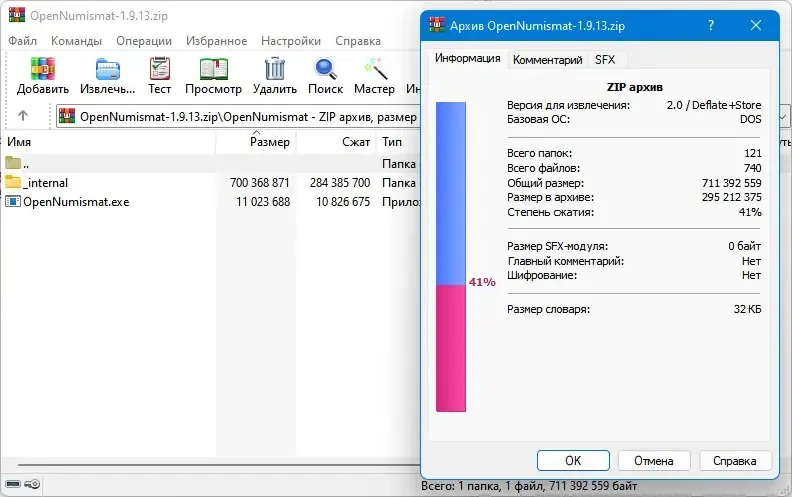Sort files by Имя column header
This screenshot has width=792, height=497.
point(109,142)
